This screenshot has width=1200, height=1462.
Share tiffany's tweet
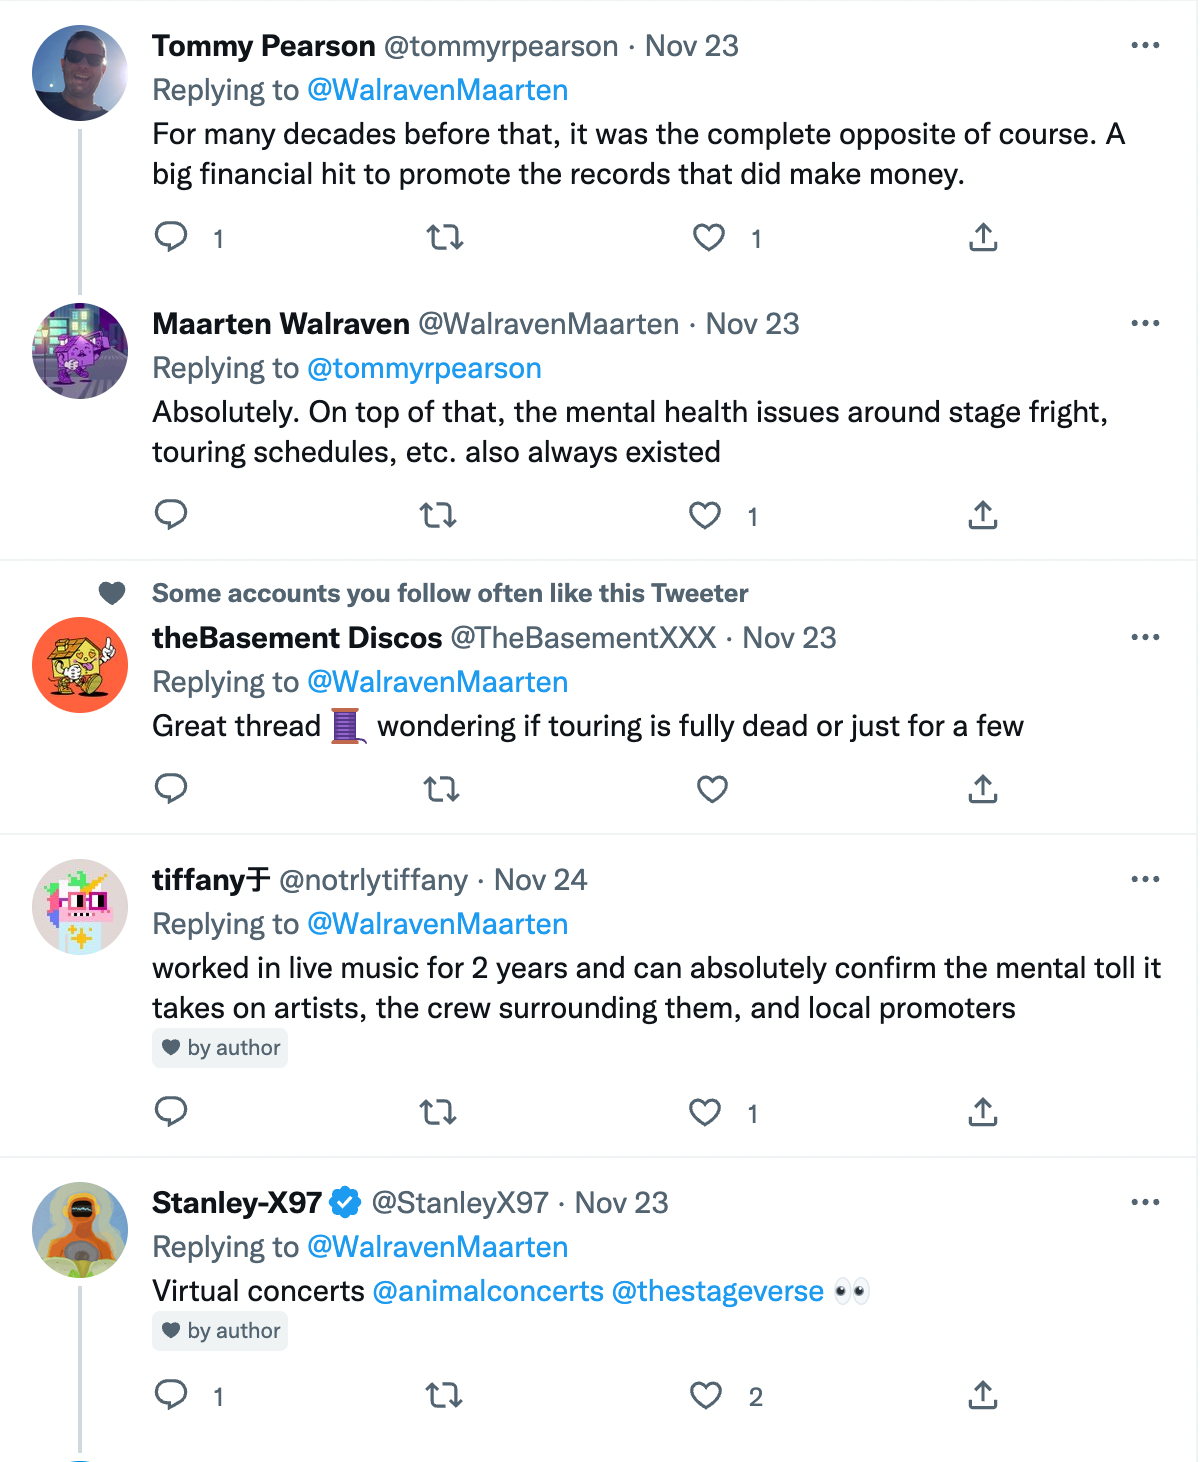tap(983, 1112)
